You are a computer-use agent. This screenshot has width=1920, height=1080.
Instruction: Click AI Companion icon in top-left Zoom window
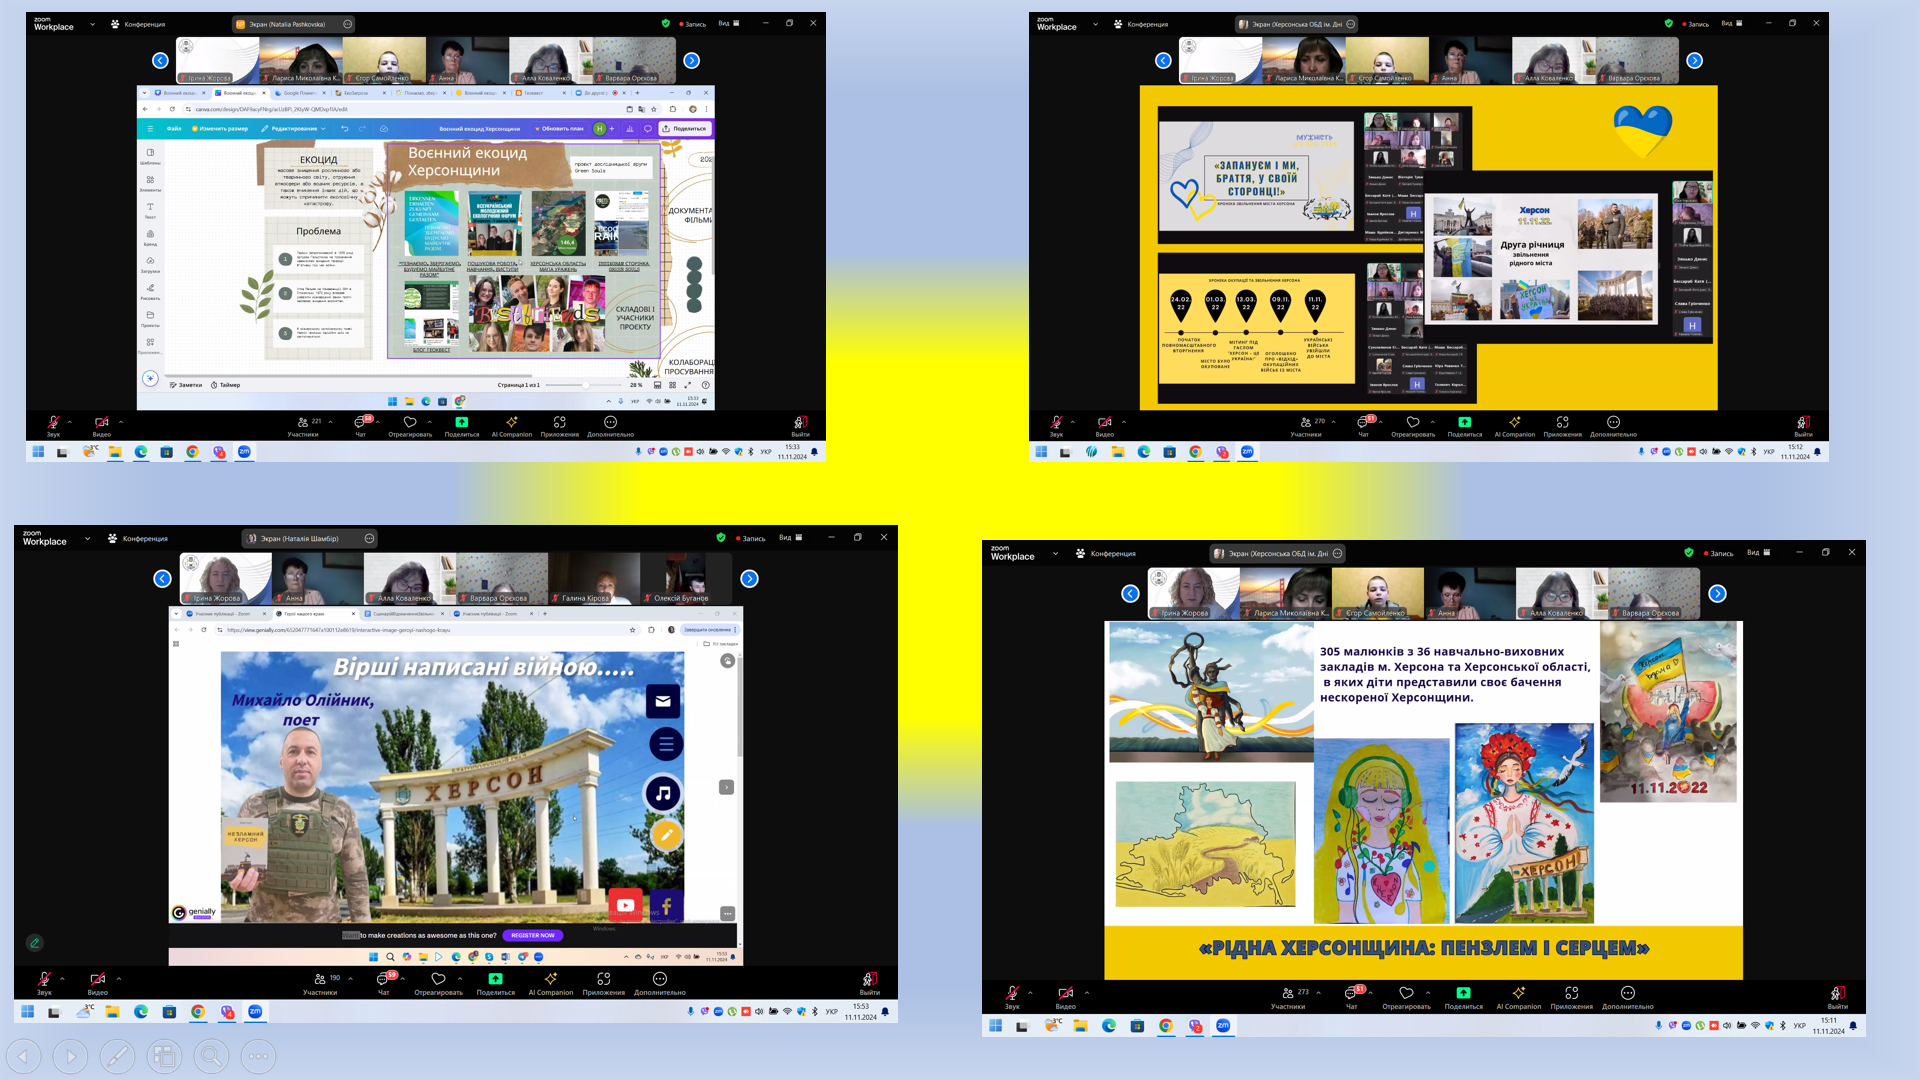click(511, 423)
